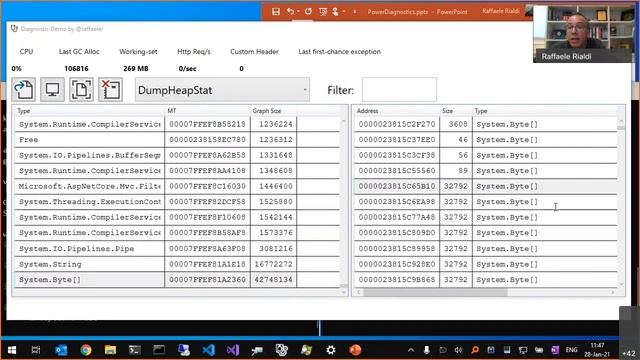Select the Microsoft.AspNetCore.Mvc.Filte row
This screenshot has height=360, width=640.
[177, 186]
